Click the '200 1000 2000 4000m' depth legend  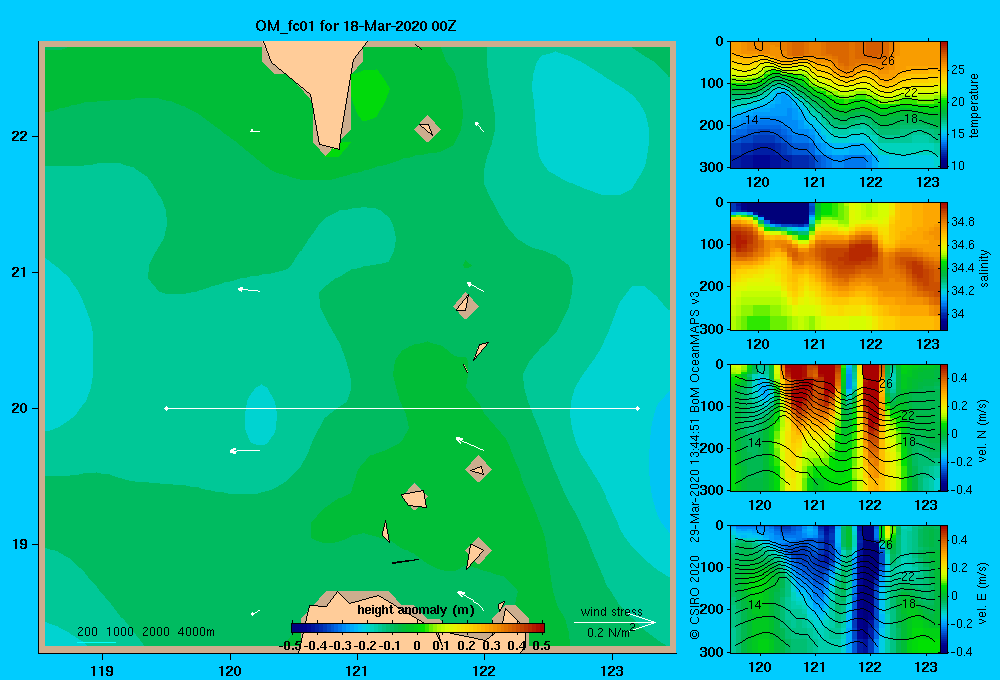(x=145, y=632)
